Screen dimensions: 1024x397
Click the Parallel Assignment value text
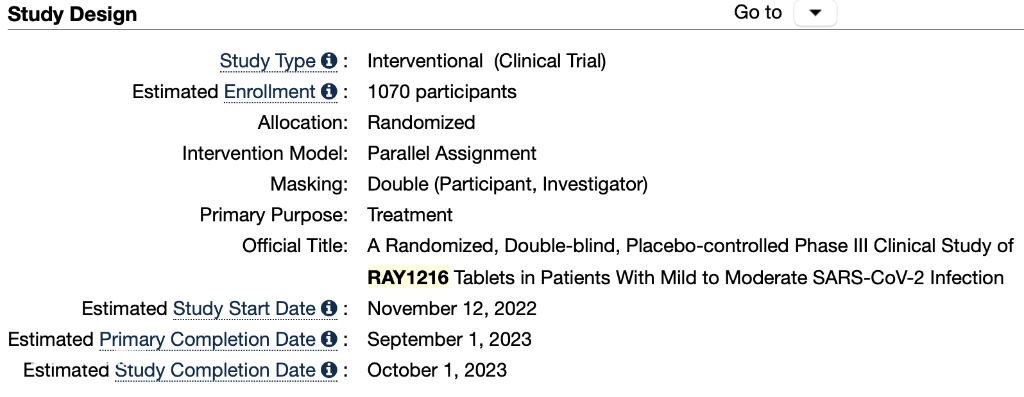pyautogui.click(x=452, y=153)
